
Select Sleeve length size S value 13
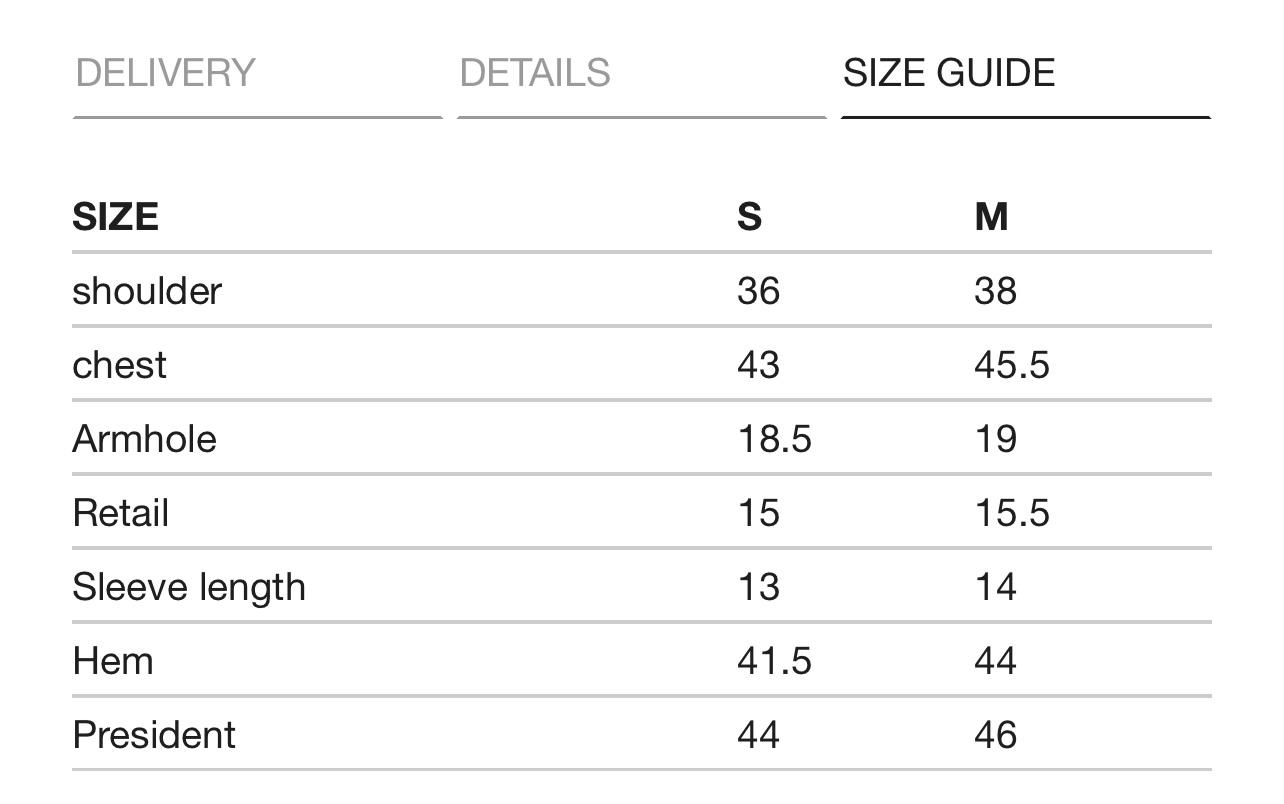[758, 587]
